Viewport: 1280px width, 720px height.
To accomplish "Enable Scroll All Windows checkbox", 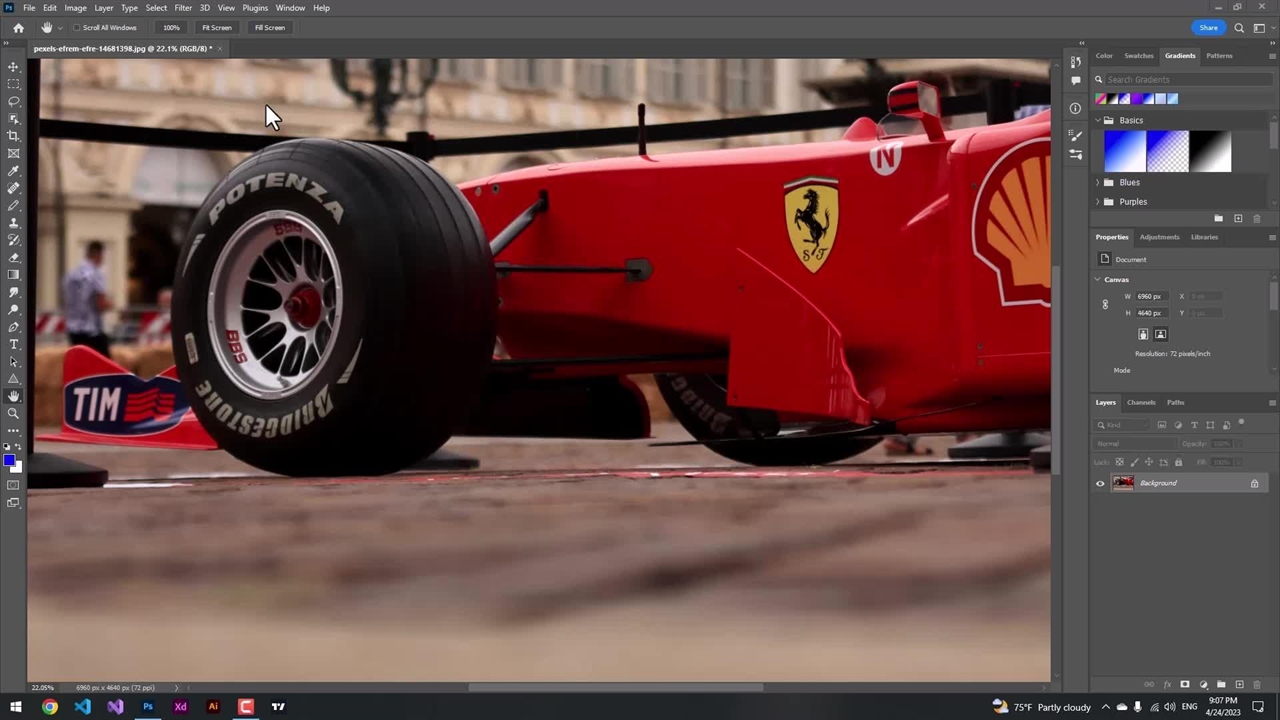I will pyautogui.click(x=77, y=28).
